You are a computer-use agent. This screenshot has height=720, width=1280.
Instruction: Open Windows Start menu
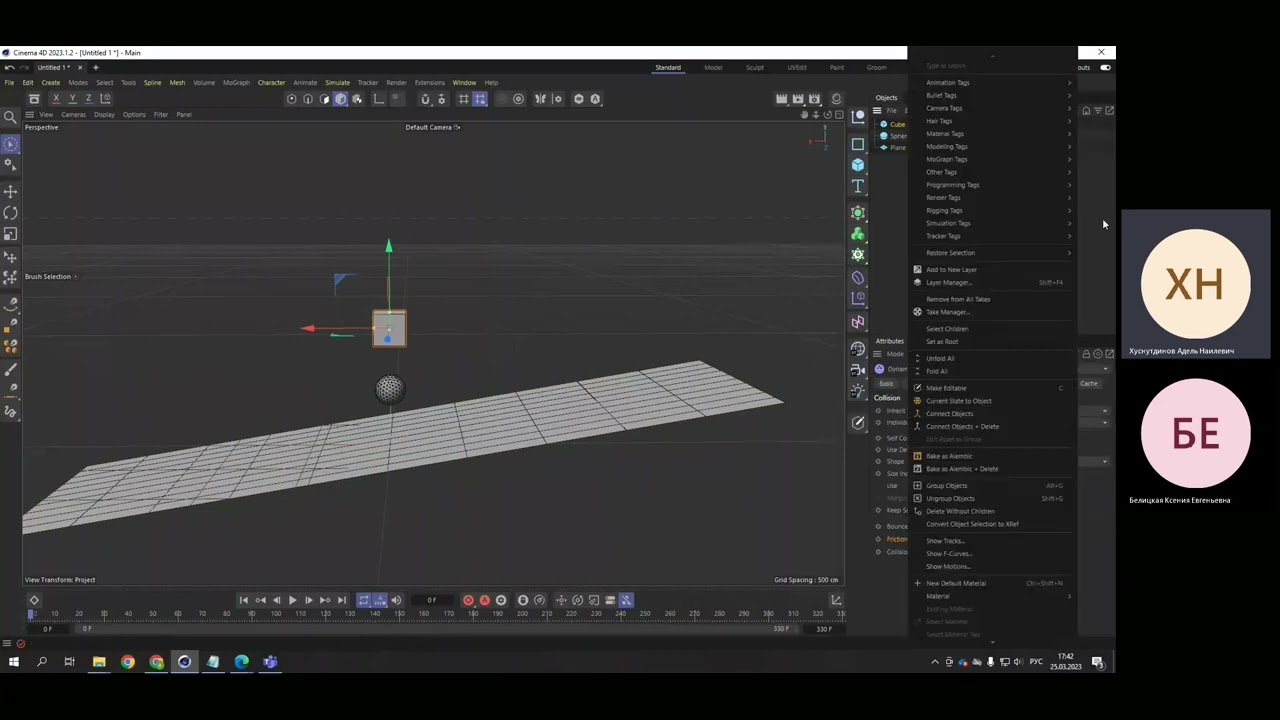[13, 661]
